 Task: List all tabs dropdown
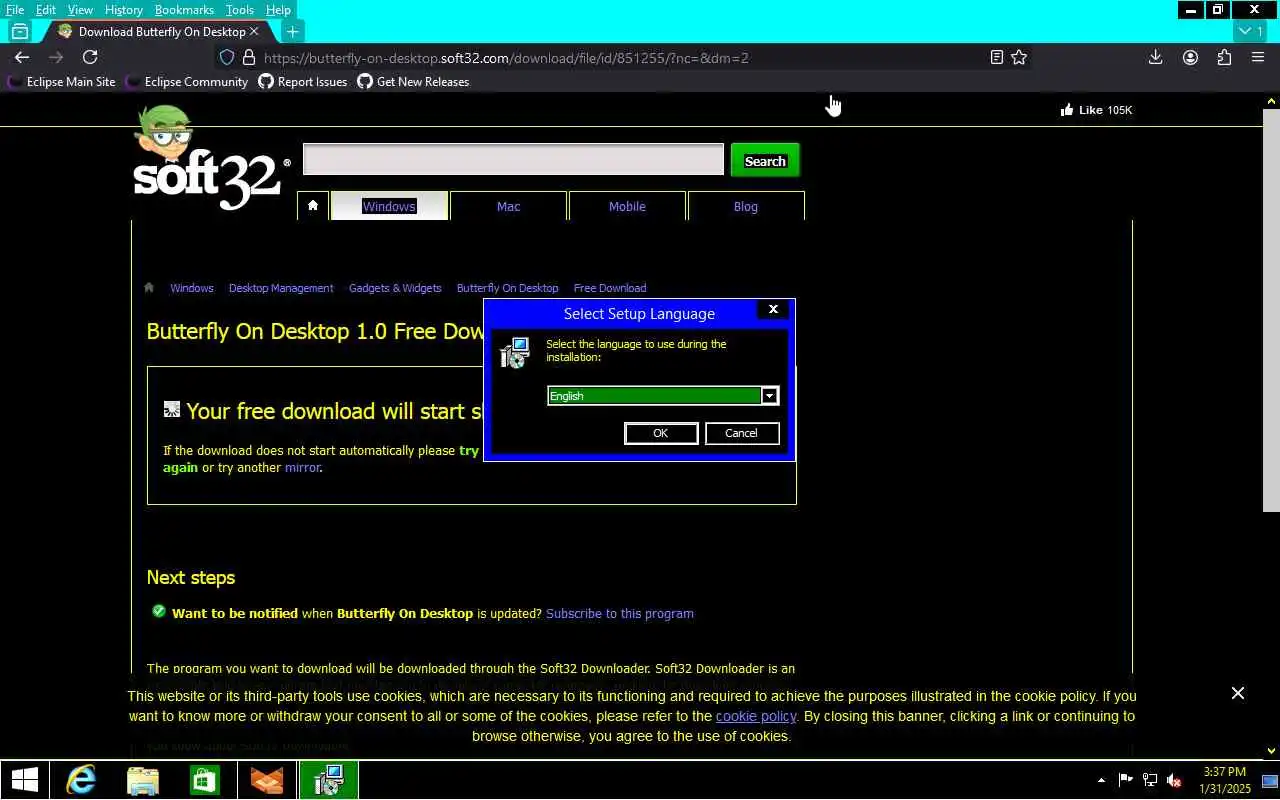point(1251,32)
